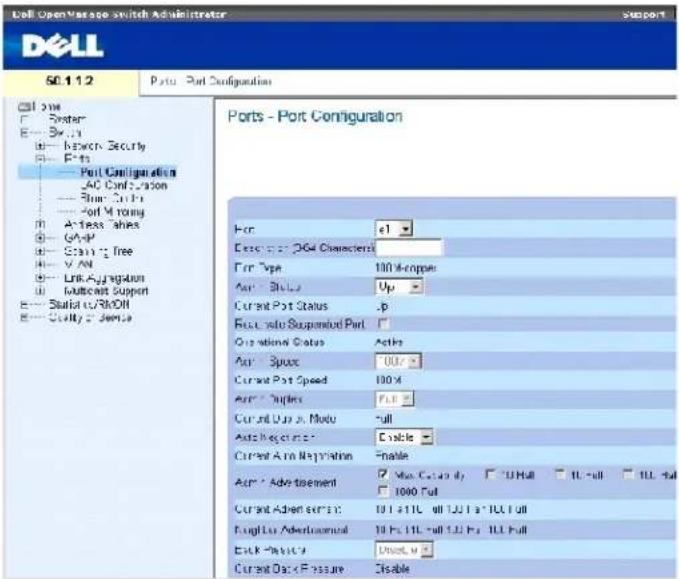679x579 pixels.
Task: Open the Back Pressure dropdown
Action: [x=404, y=550]
